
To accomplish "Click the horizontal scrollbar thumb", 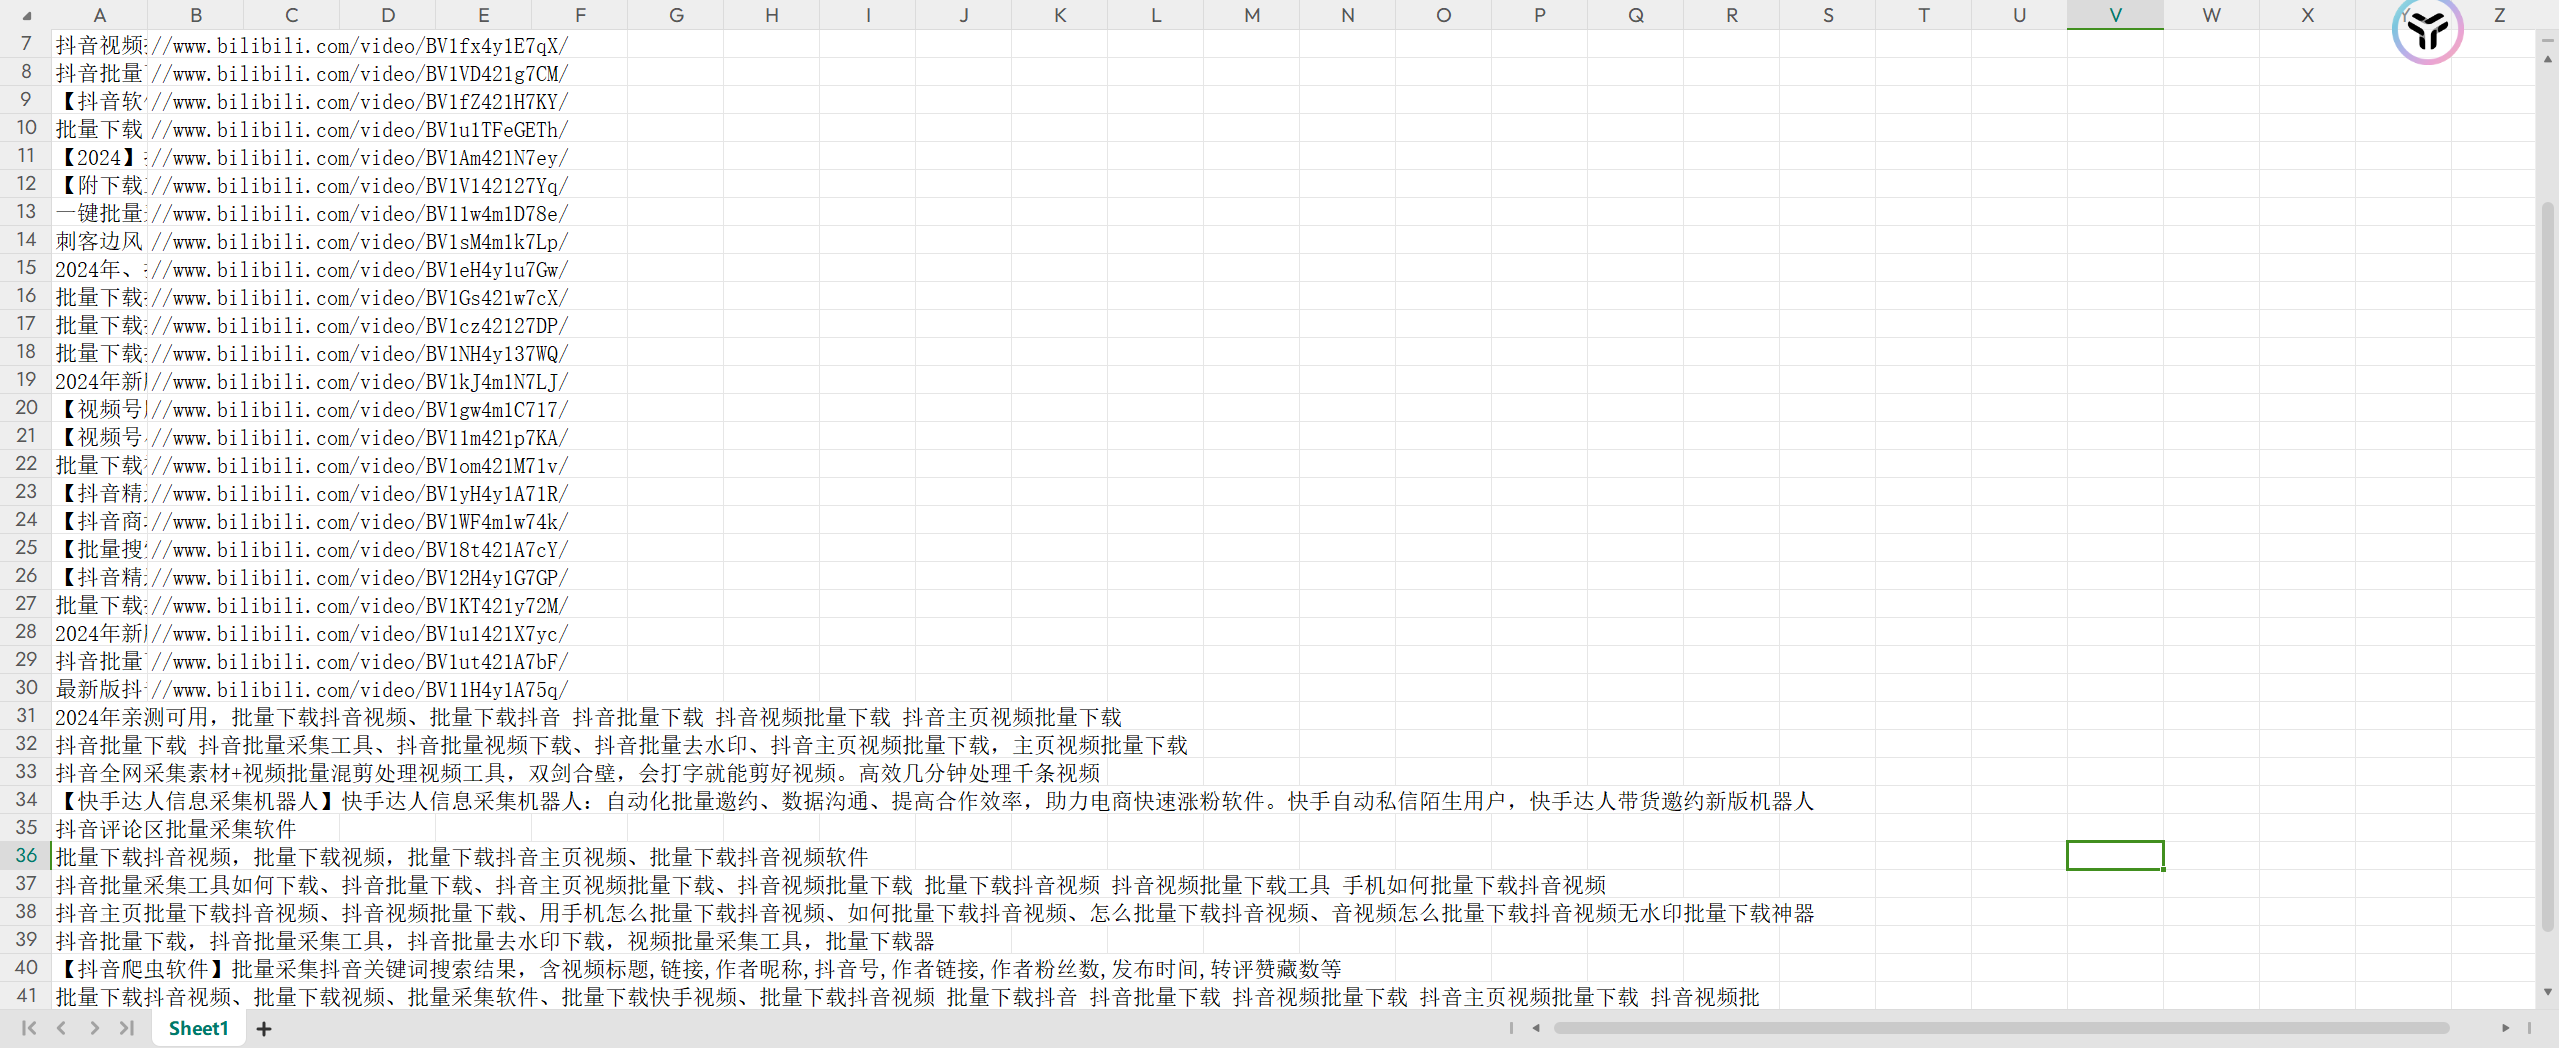I will click(x=2001, y=1028).
